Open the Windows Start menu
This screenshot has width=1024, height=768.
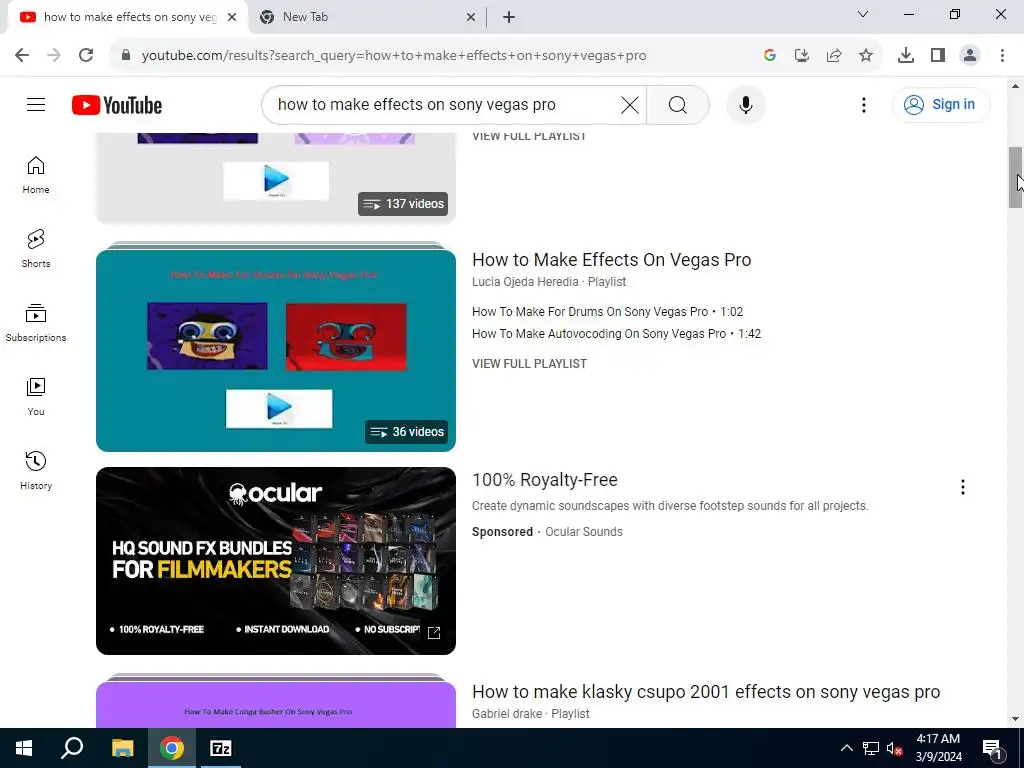coord(24,748)
